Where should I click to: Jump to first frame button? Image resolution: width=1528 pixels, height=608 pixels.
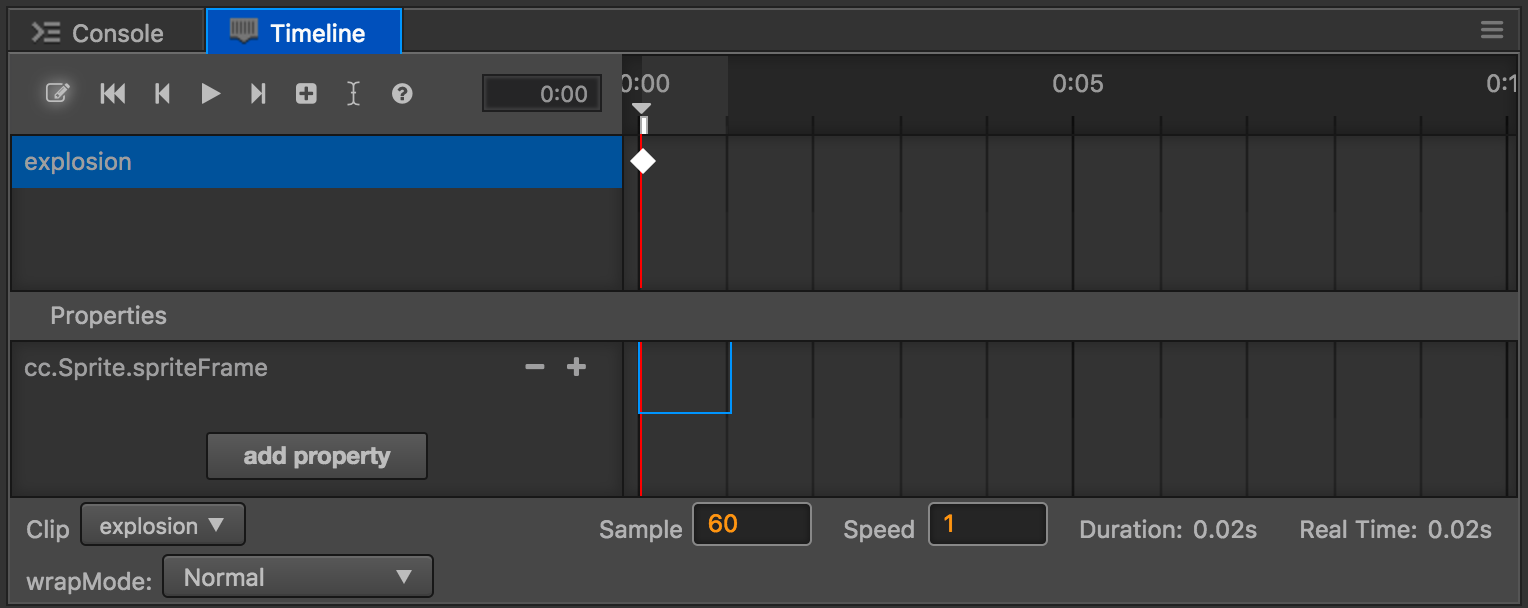113,93
